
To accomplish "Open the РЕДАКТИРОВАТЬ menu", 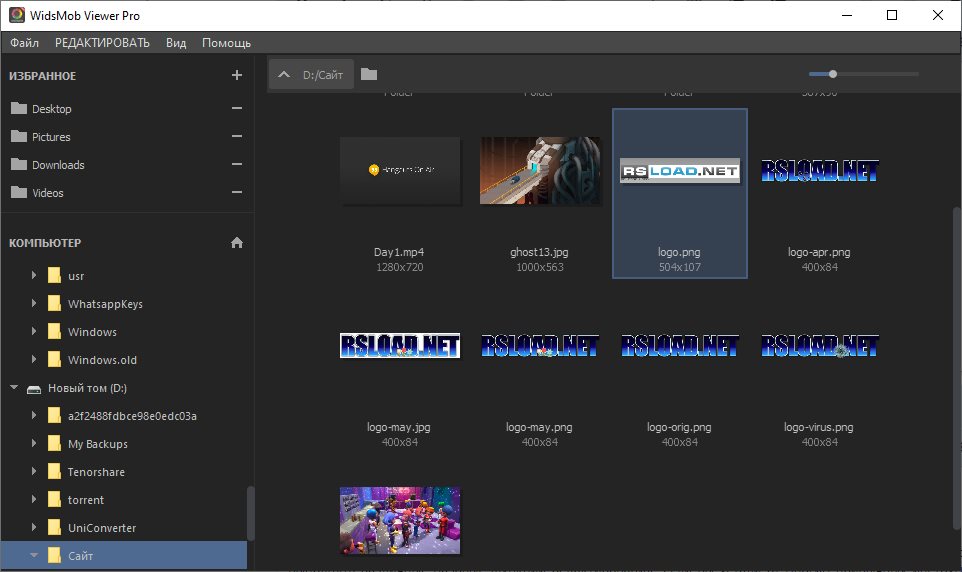I will tap(102, 42).
